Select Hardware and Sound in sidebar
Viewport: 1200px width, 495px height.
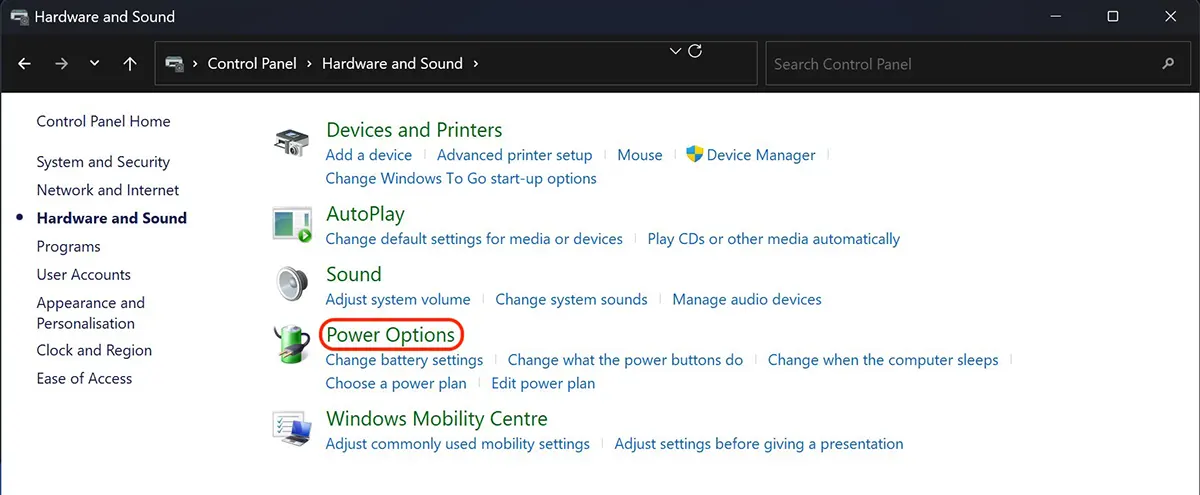click(x=111, y=218)
